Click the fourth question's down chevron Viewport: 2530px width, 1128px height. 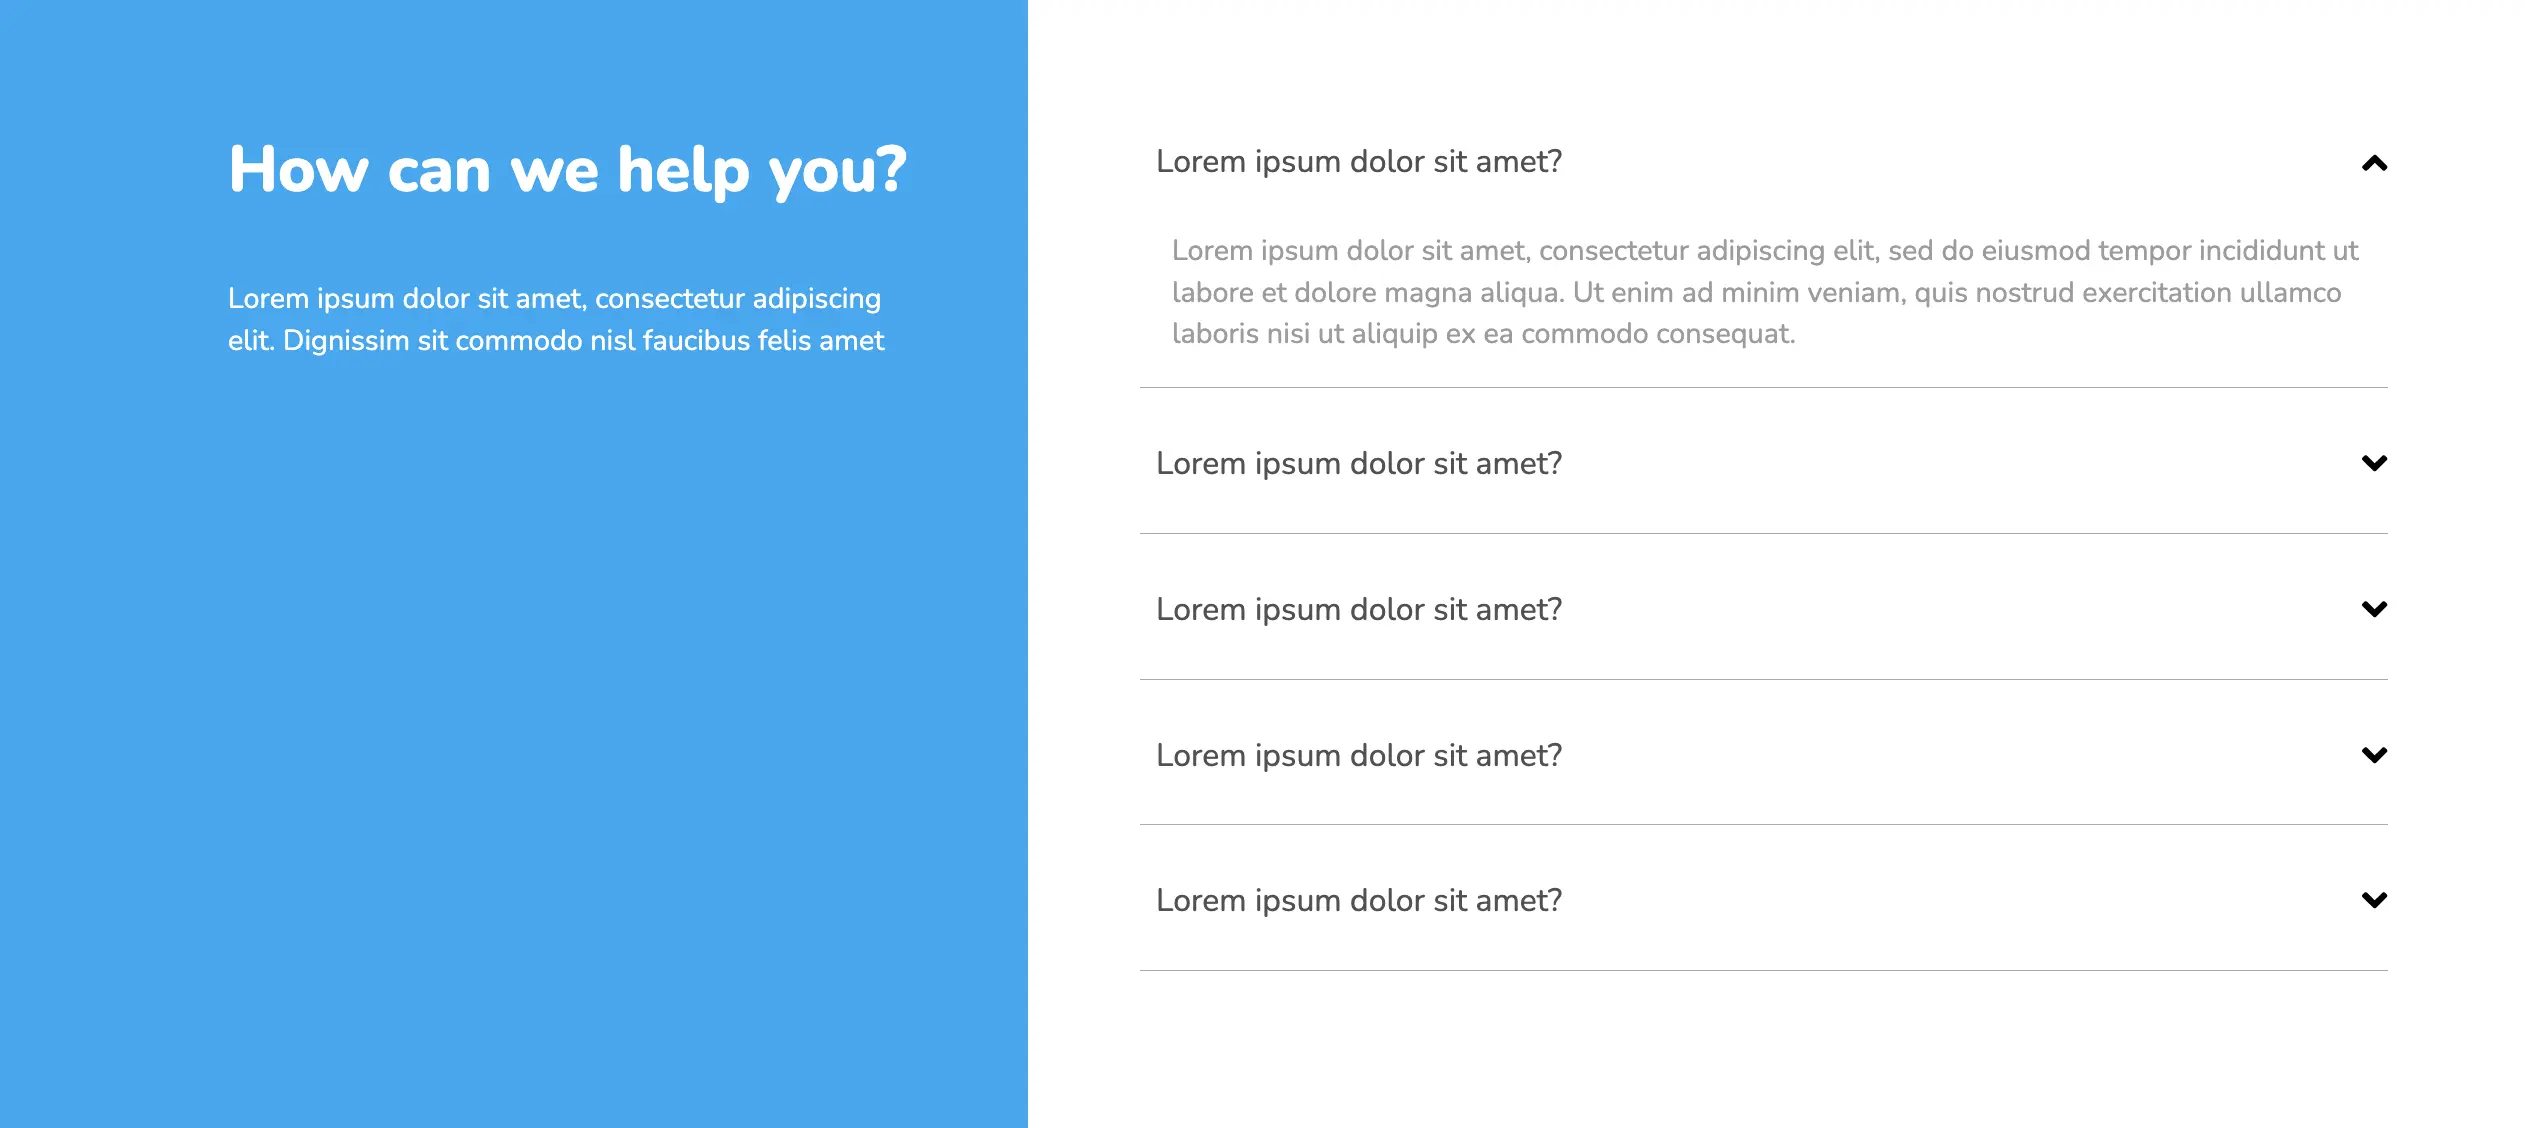pyautogui.click(x=2374, y=755)
